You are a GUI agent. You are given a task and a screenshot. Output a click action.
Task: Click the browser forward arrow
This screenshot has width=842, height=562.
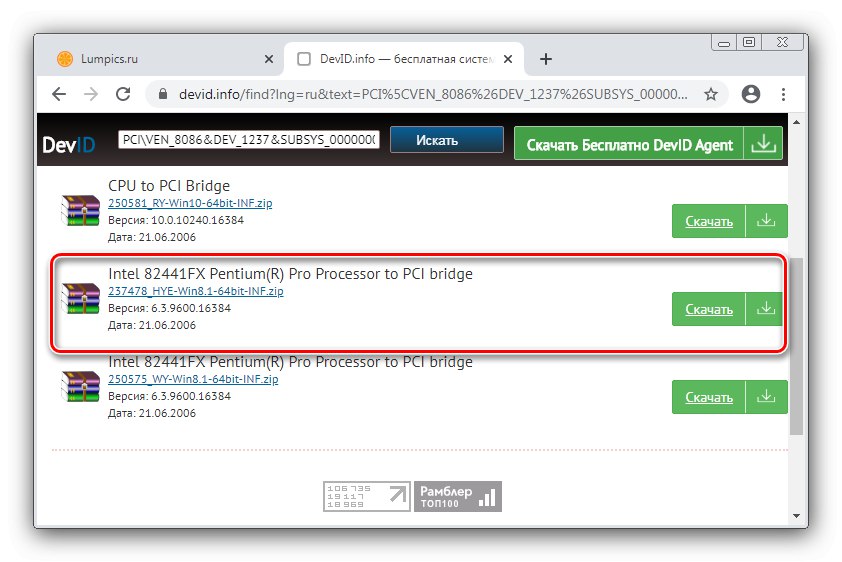coord(91,94)
